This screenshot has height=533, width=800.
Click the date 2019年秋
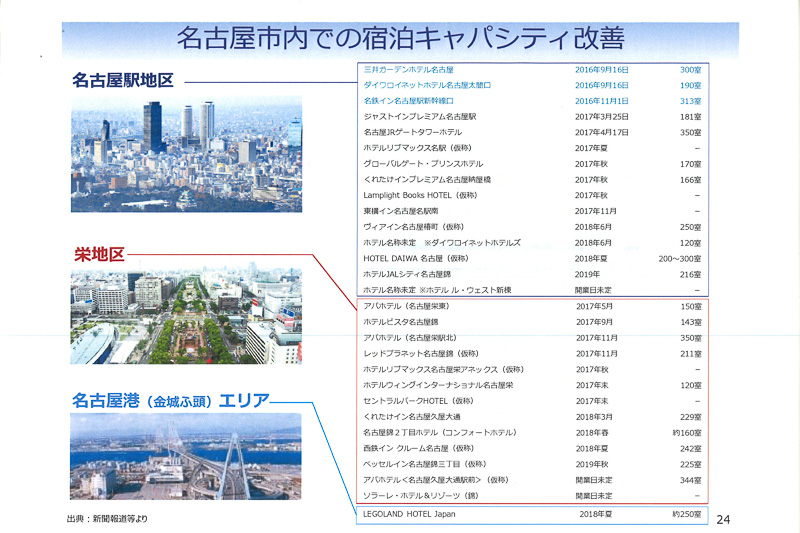coord(592,465)
